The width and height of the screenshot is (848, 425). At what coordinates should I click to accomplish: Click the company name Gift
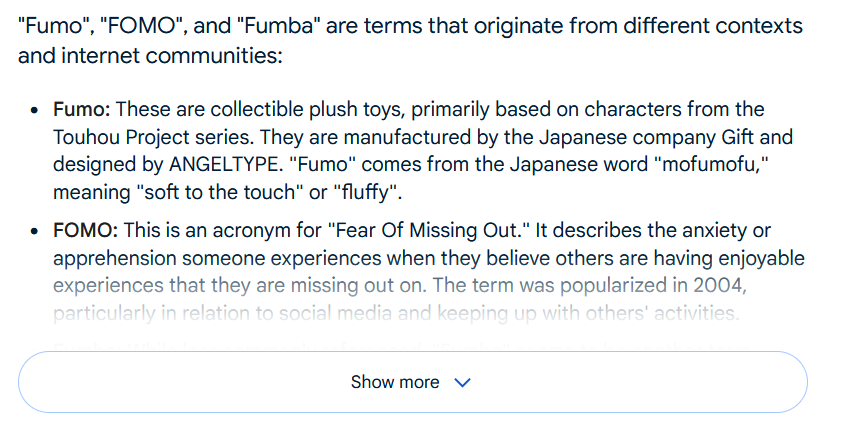[738, 137]
